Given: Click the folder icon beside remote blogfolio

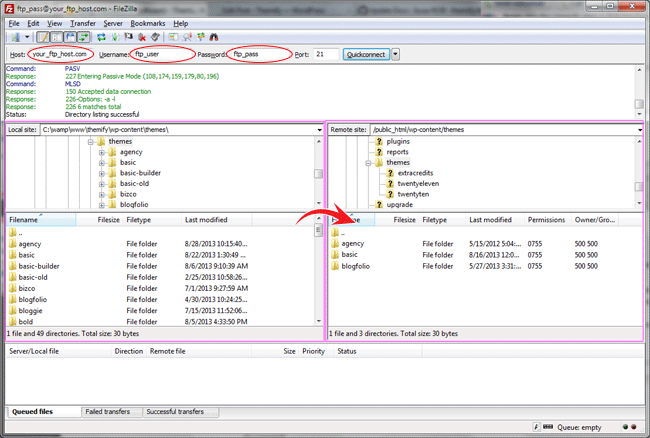Looking at the screenshot, I should [335, 266].
